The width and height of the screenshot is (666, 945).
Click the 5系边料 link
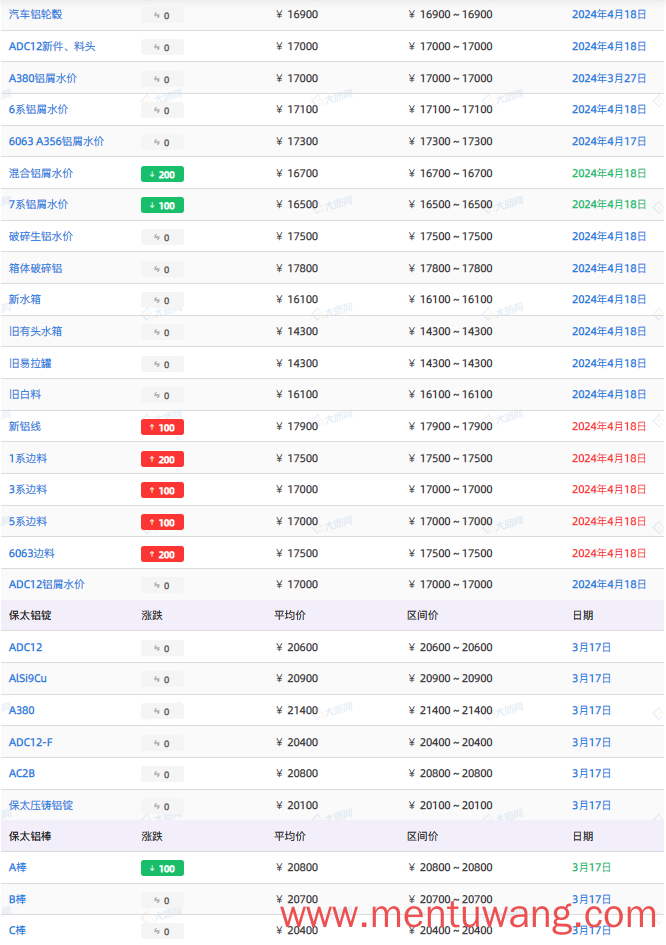coord(28,521)
